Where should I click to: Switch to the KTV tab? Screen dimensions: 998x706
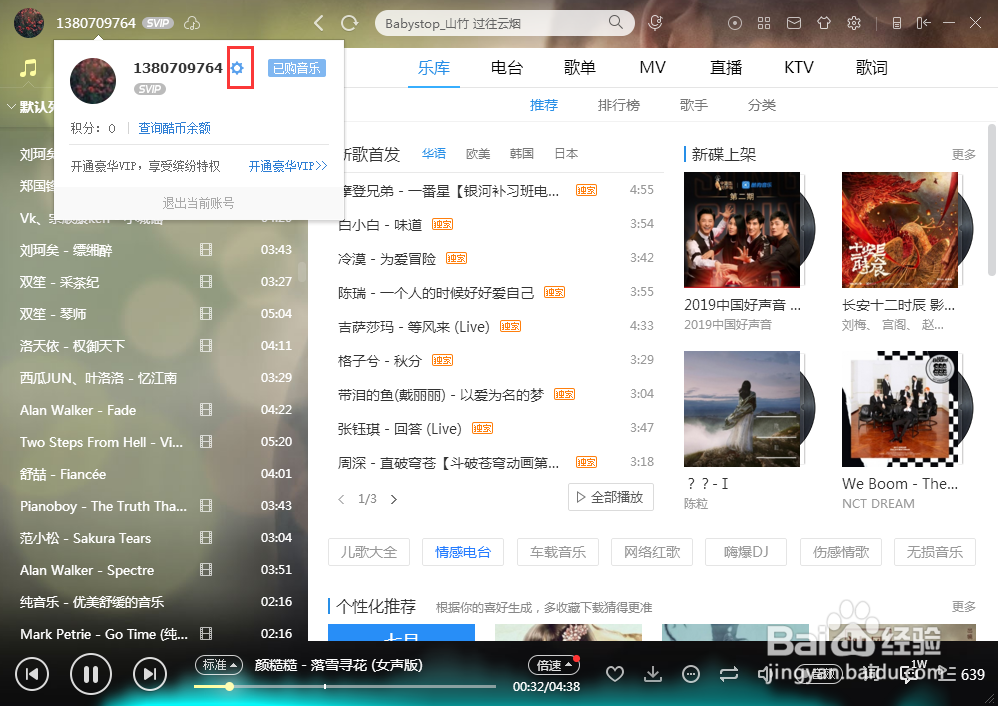pos(799,67)
